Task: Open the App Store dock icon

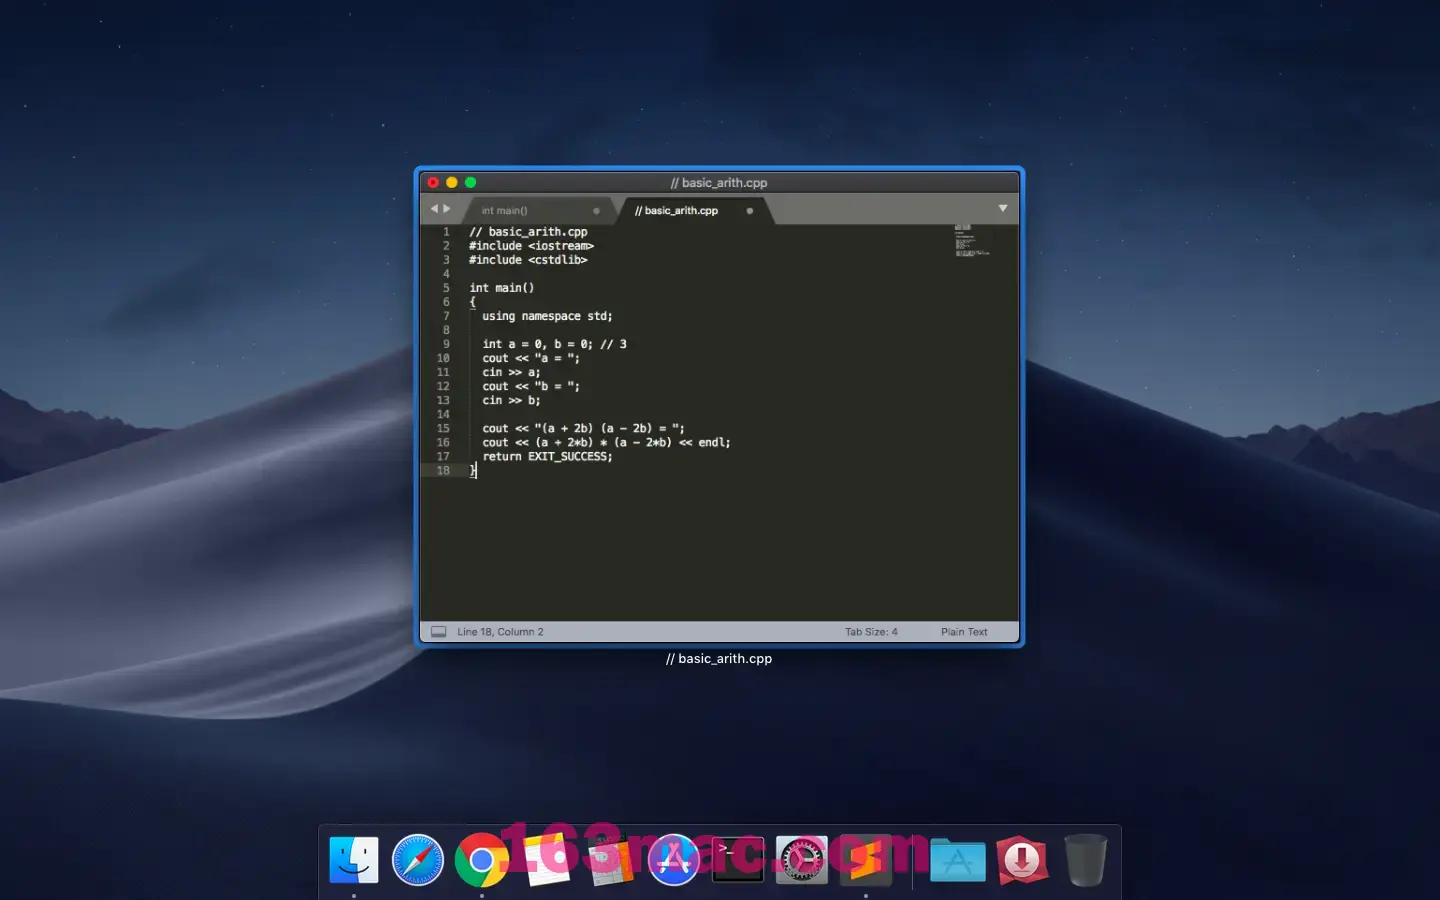Action: (x=674, y=860)
